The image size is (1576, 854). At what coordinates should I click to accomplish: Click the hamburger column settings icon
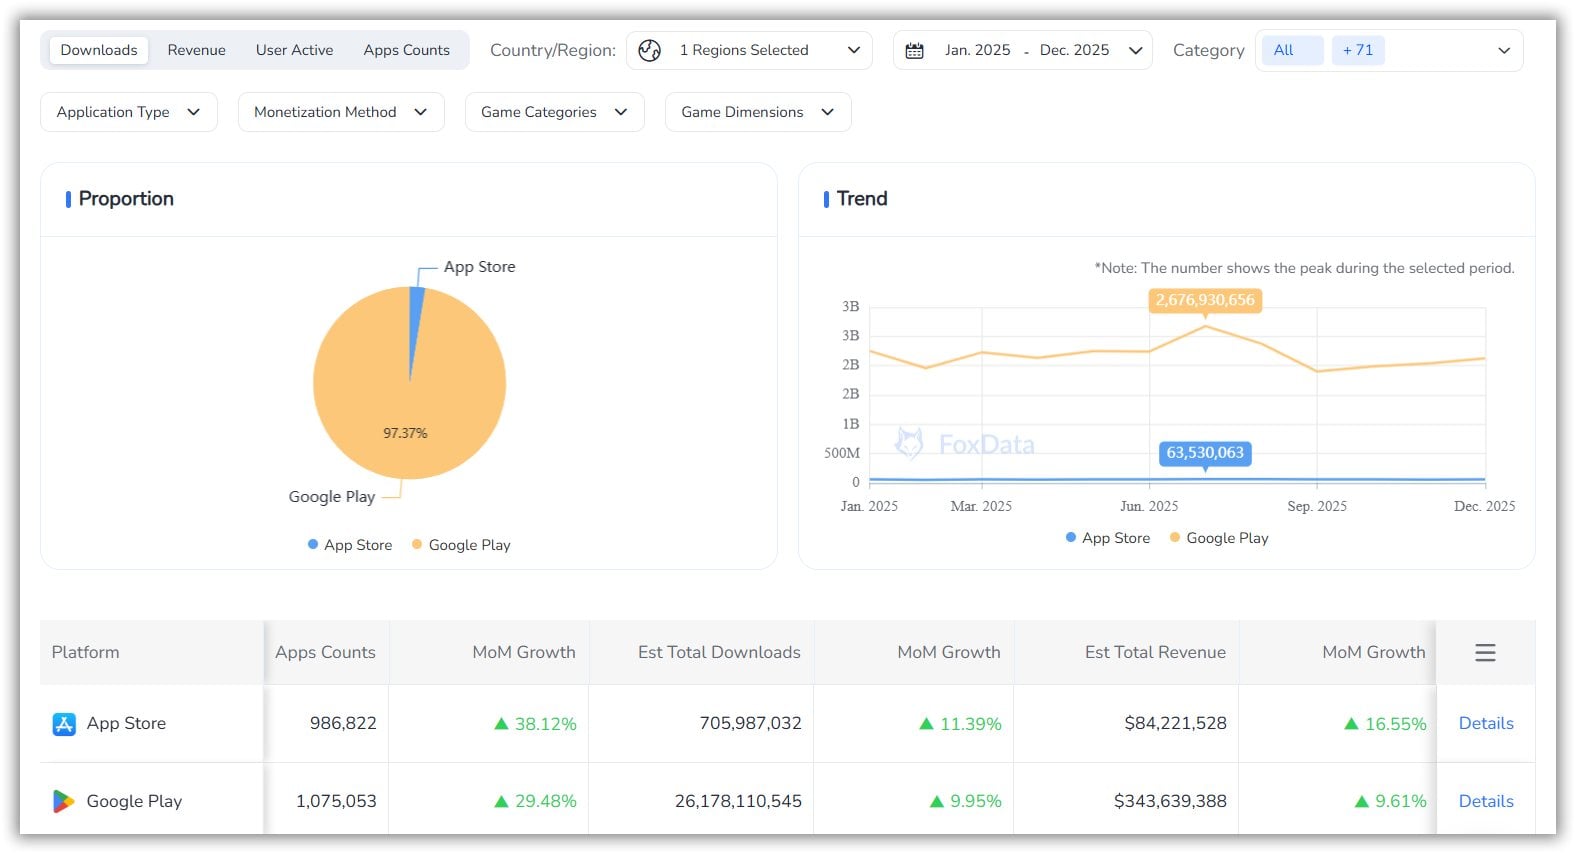pyautogui.click(x=1485, y=652)
